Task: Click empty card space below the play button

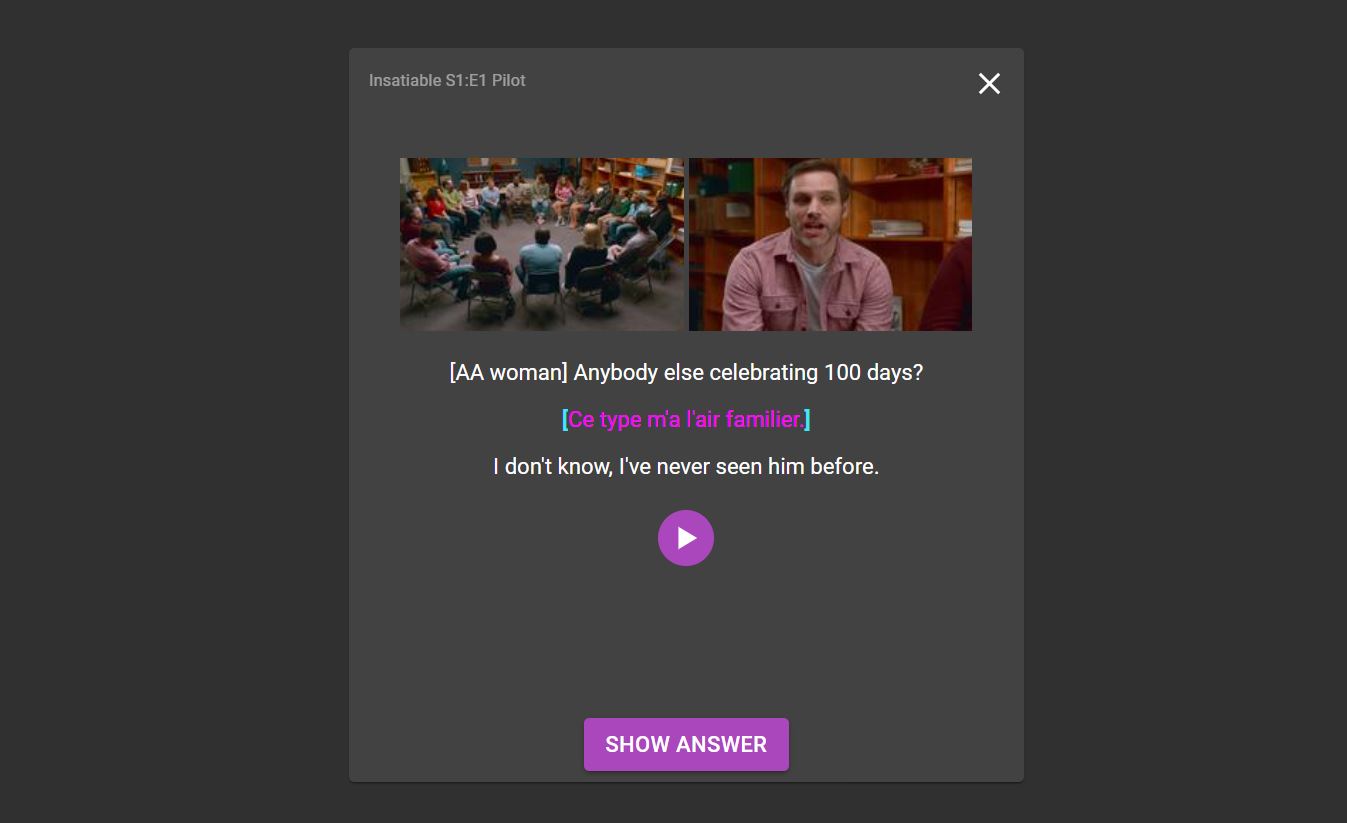Action: point(686,640)
